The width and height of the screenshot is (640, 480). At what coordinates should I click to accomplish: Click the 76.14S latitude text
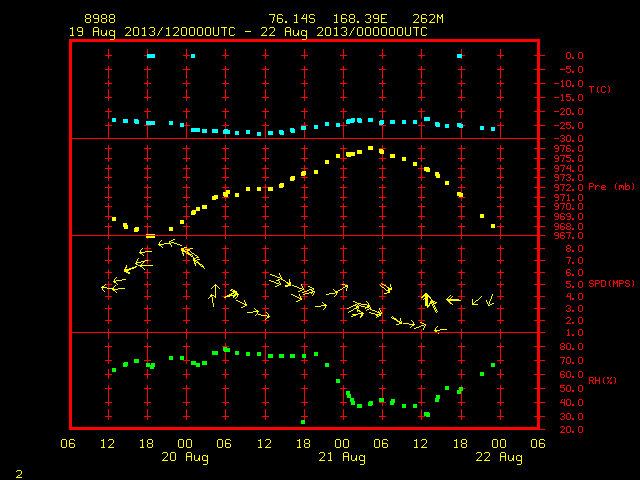(x=292, y=19)
